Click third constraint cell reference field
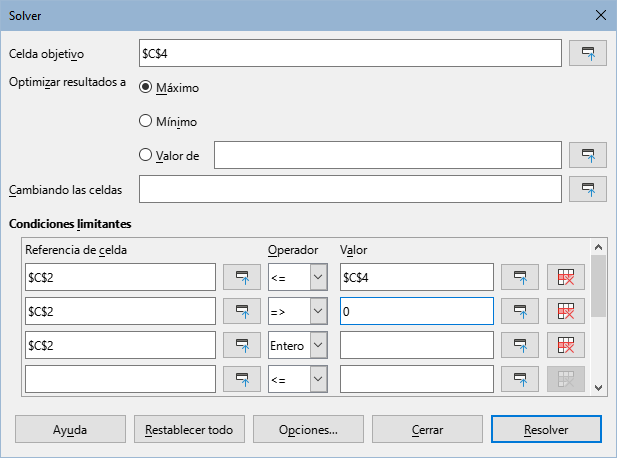Screen dimensions: 617x458 tap(120, 345)
